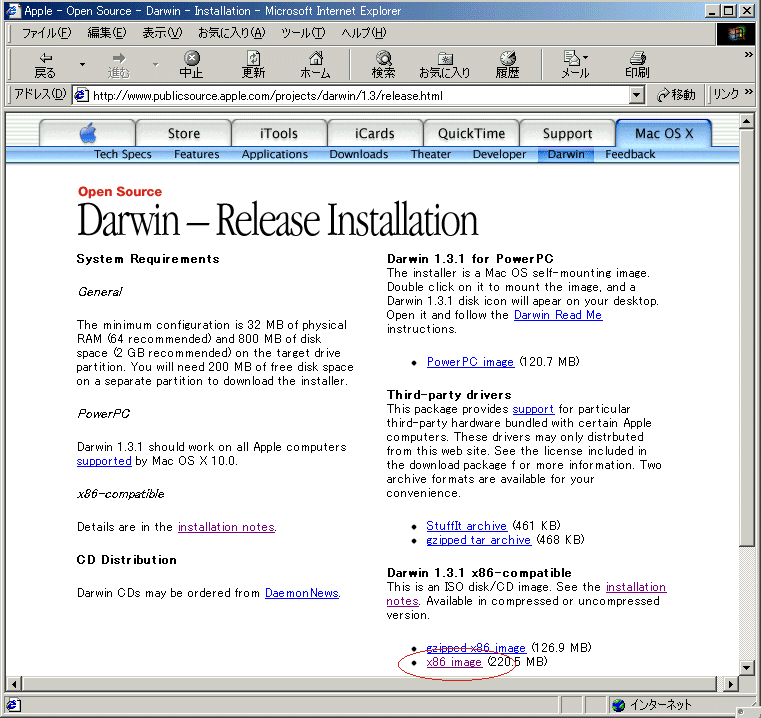The height and width of the screenshot is (718, 761).
Task: Click the status bar page icon
Action: 14,705
